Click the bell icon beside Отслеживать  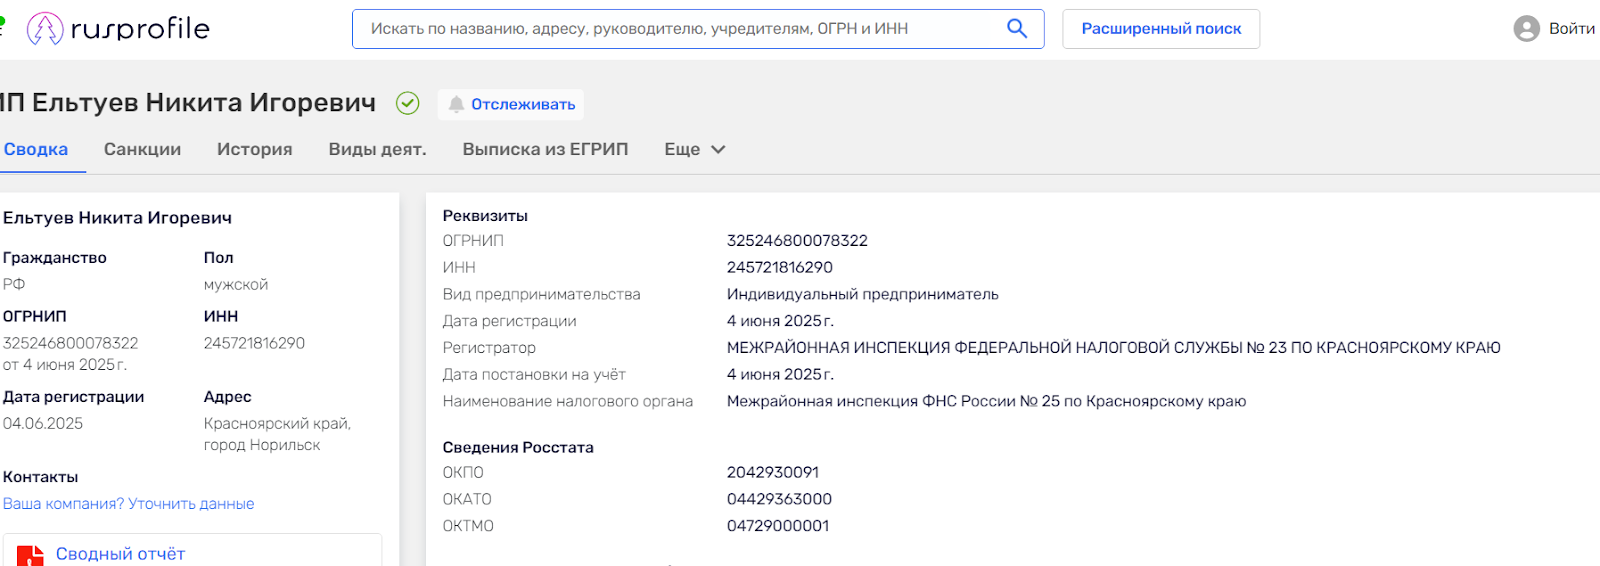456,104
